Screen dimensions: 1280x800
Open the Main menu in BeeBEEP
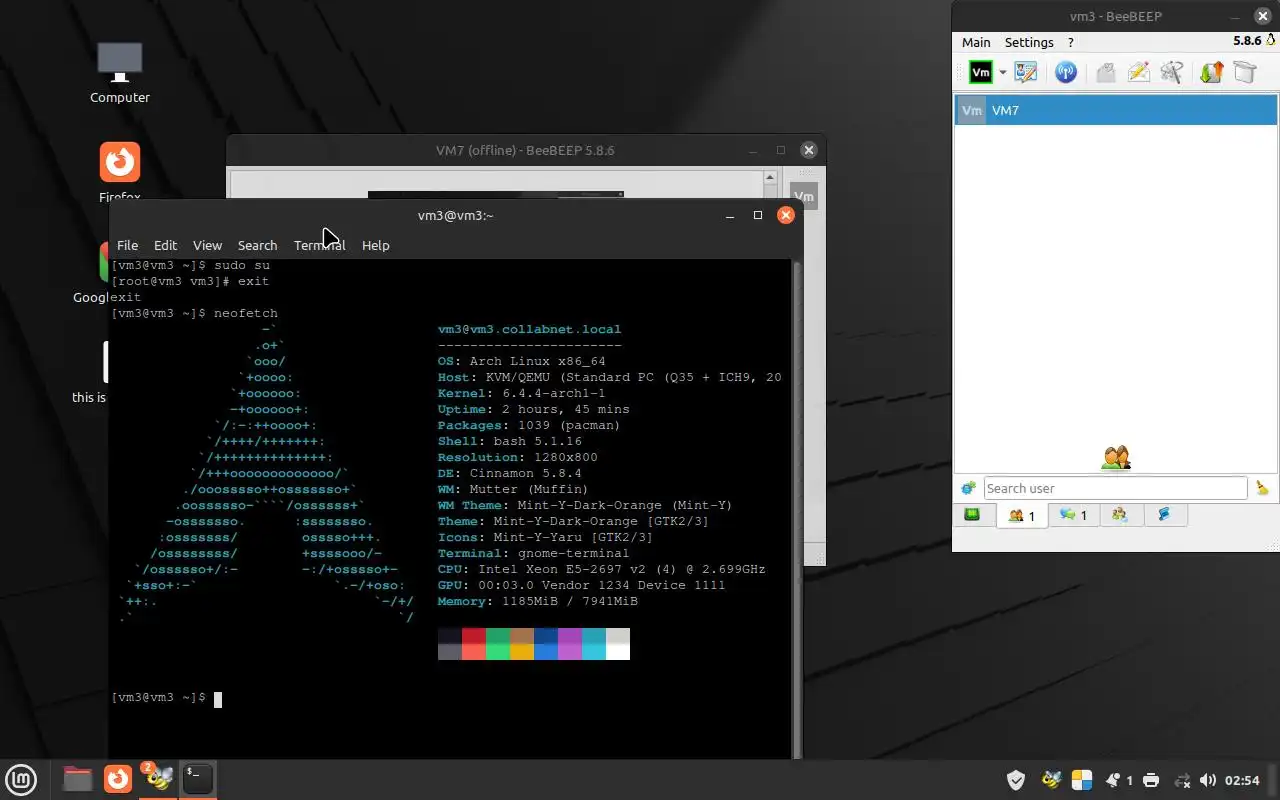(976, 42)
